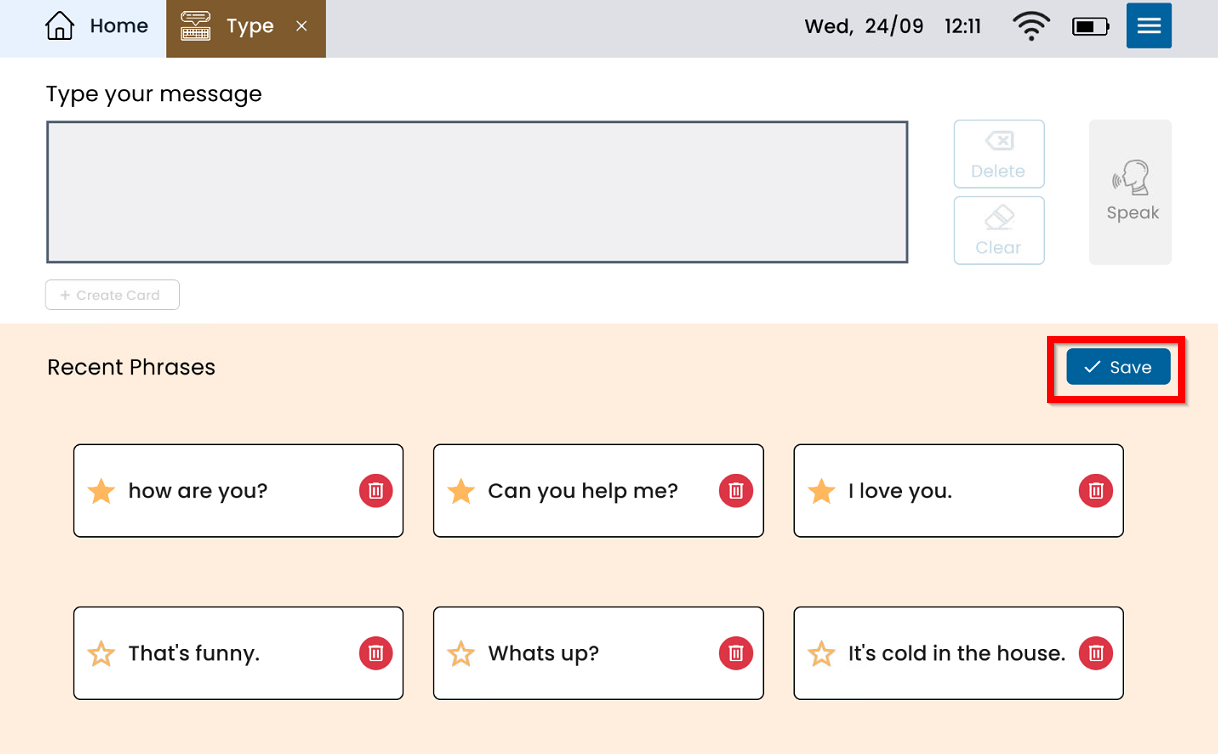Go to the Home tab

click(97, 27)
